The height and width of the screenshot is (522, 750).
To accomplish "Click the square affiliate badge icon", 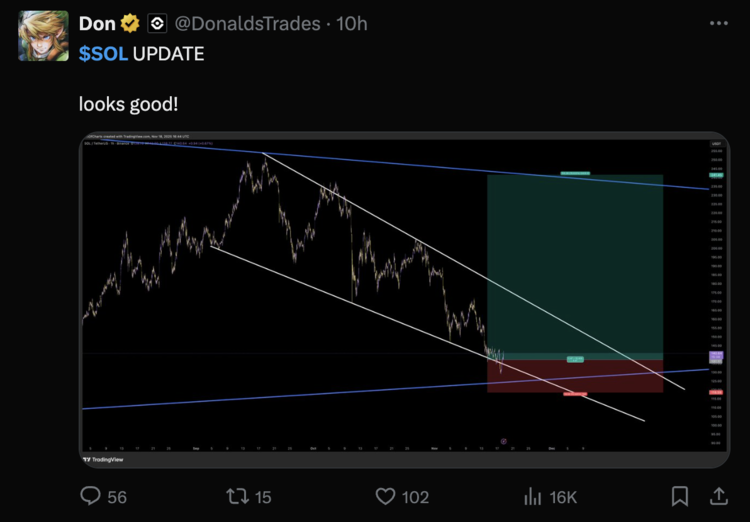I will [x=157, y=23].
